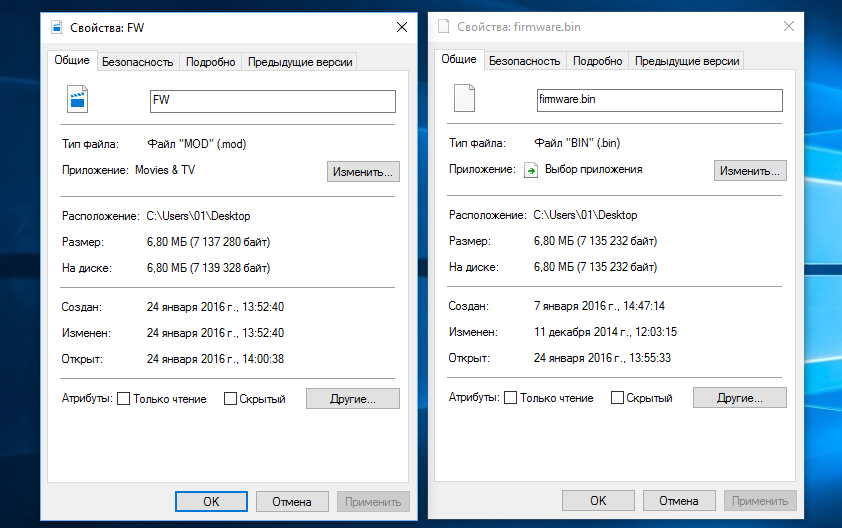Toggle hidden attribute for firmware.bin
842x528 pixels.
coord(618,398)
